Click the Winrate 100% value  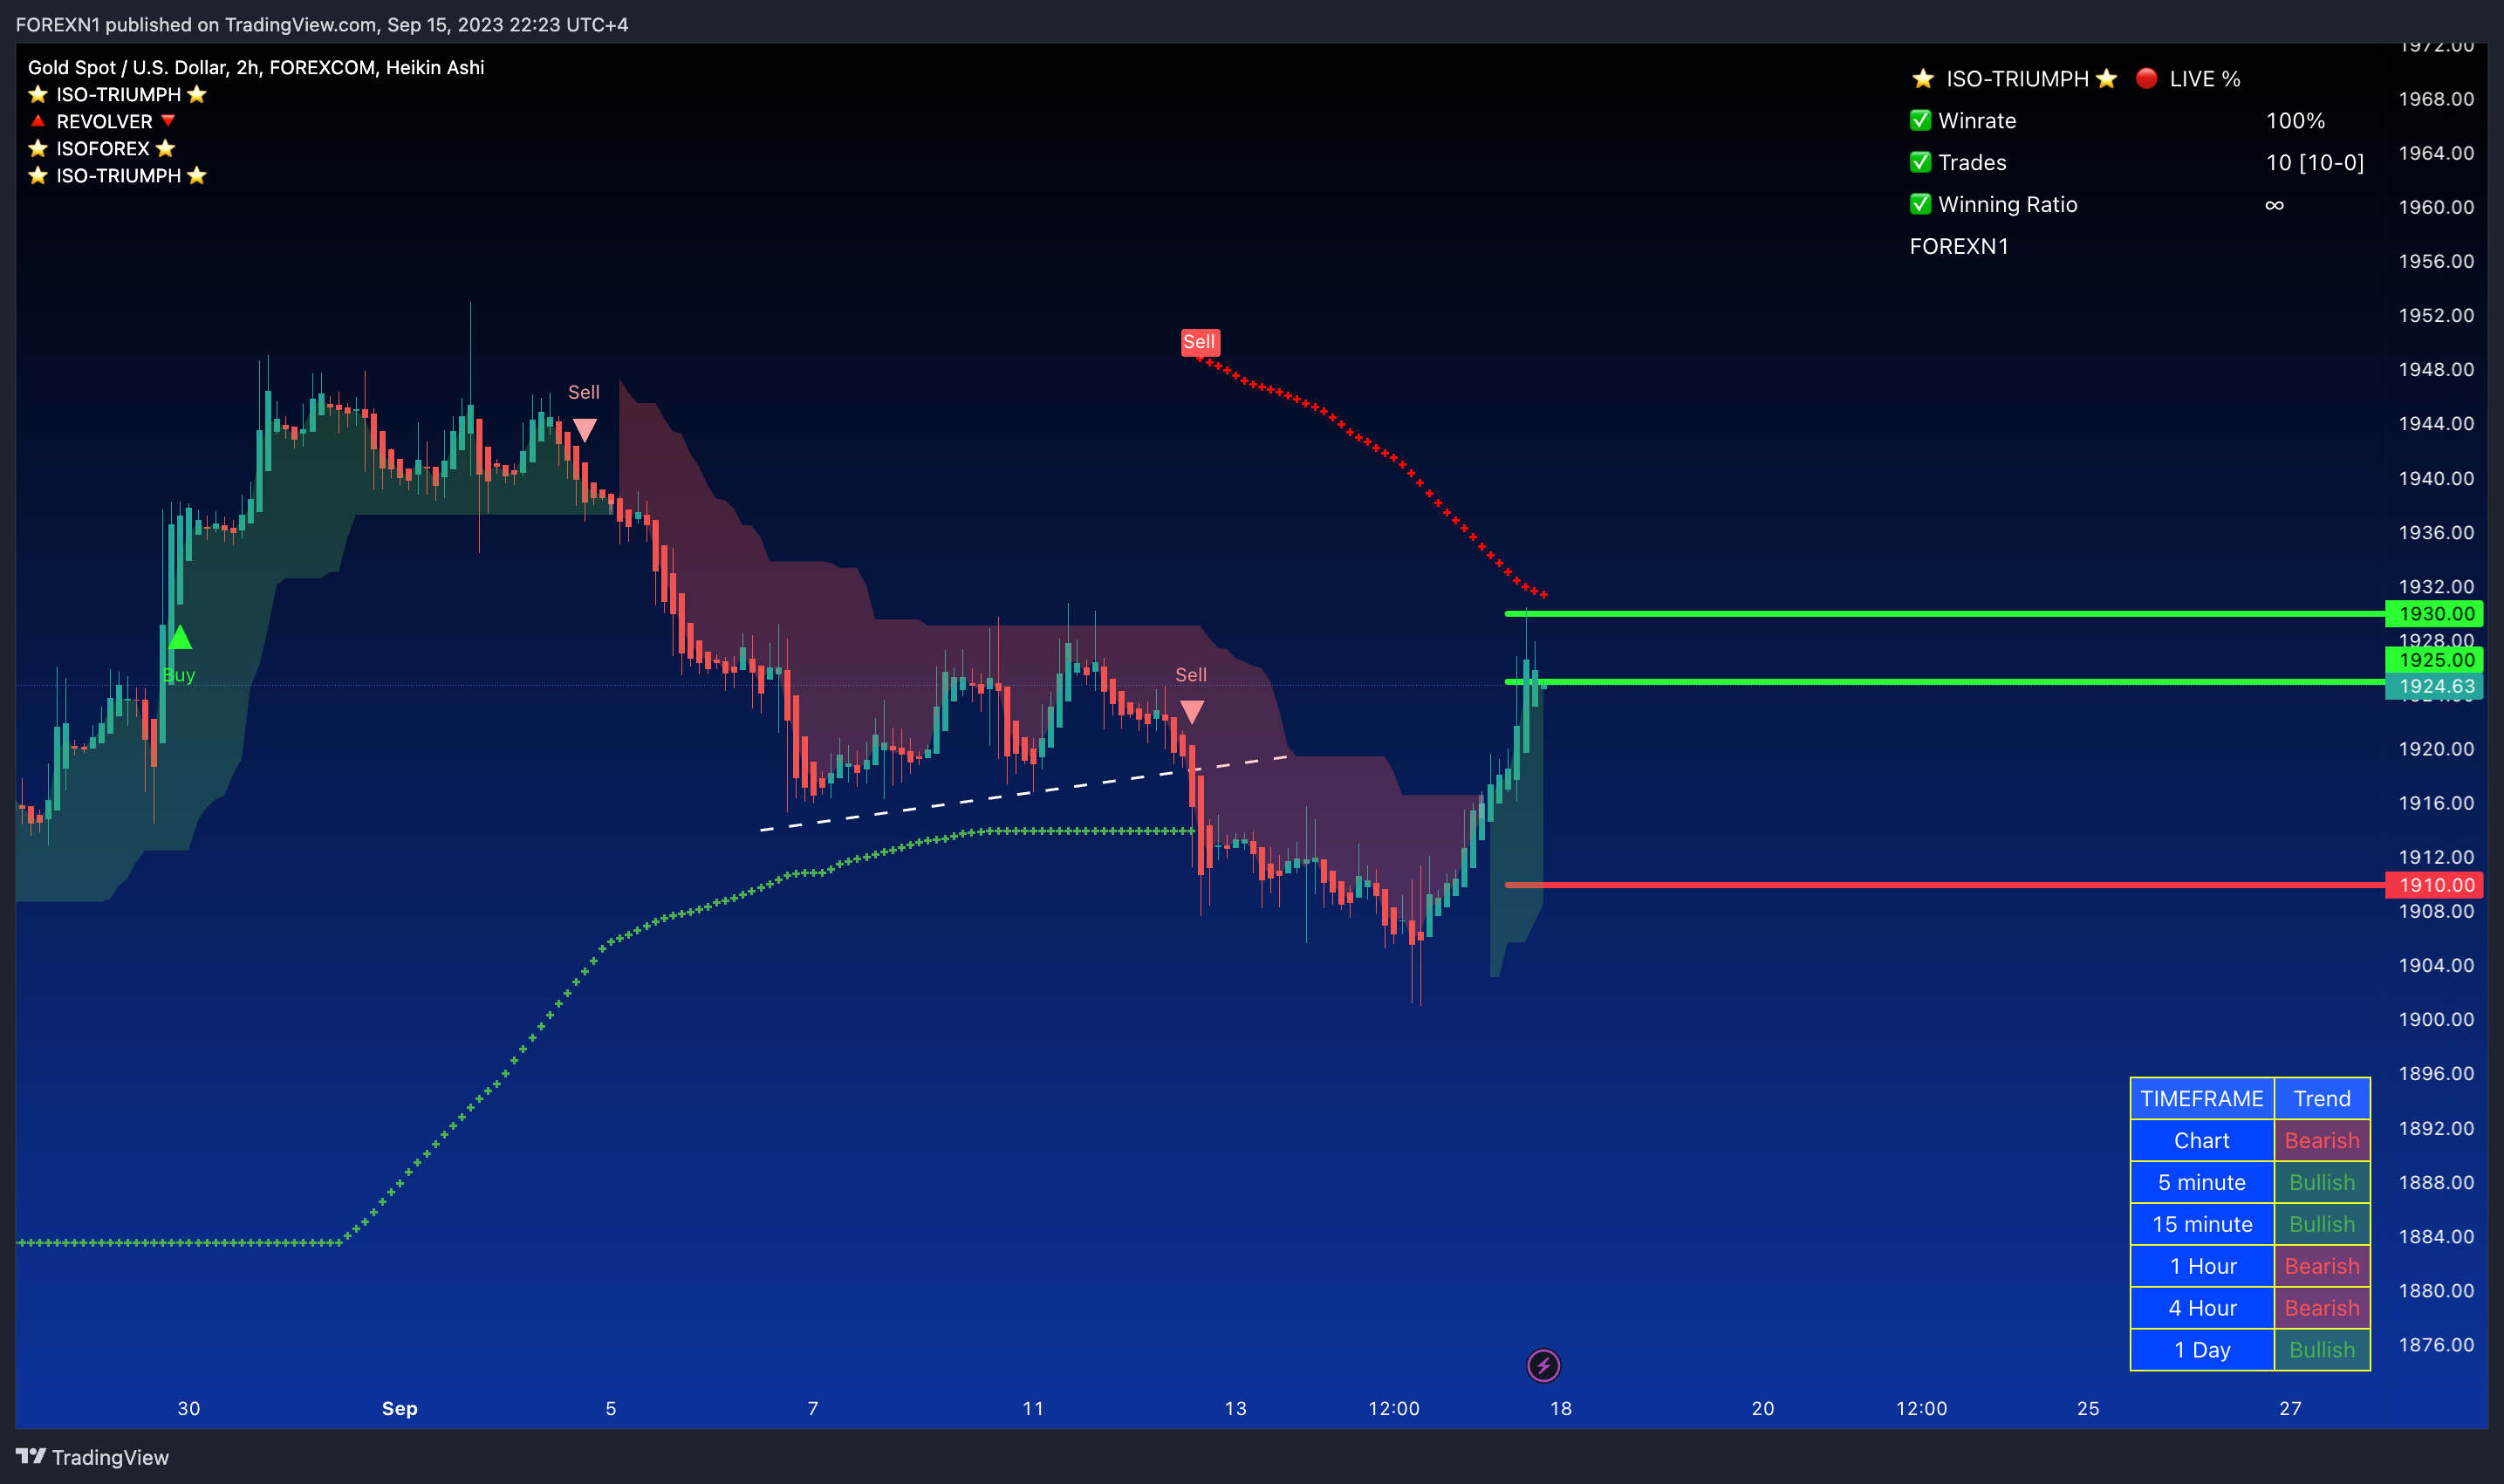[x=2295, y=120]
